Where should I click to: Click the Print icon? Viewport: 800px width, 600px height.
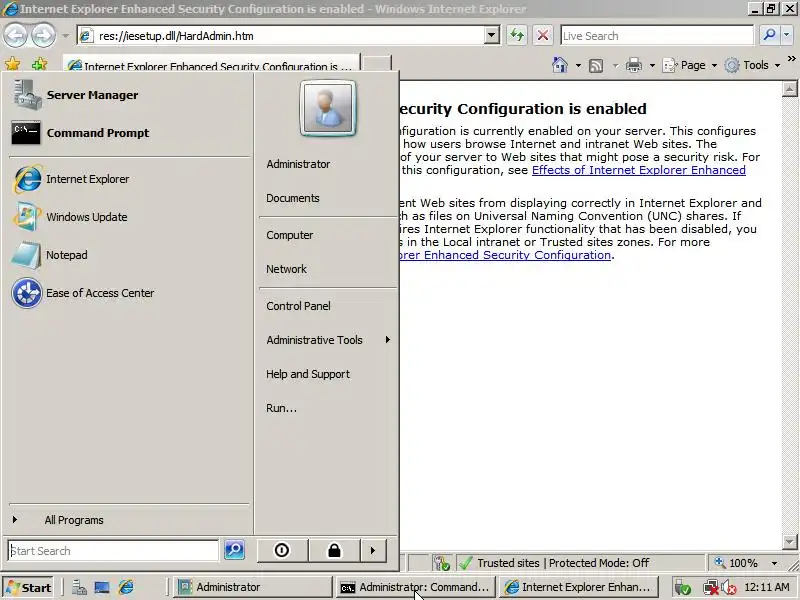pyautogui.click(x=634, y=65)
